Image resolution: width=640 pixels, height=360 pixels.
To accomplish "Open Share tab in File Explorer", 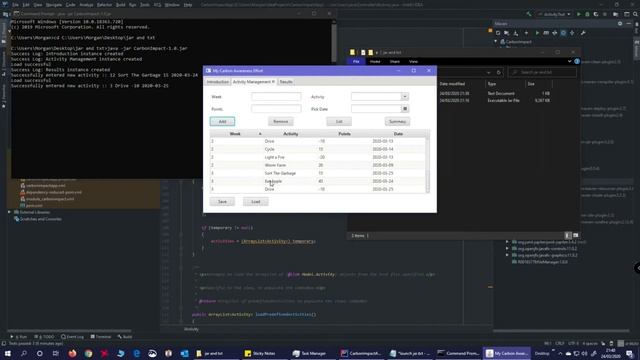I will (x=394, y=62).
